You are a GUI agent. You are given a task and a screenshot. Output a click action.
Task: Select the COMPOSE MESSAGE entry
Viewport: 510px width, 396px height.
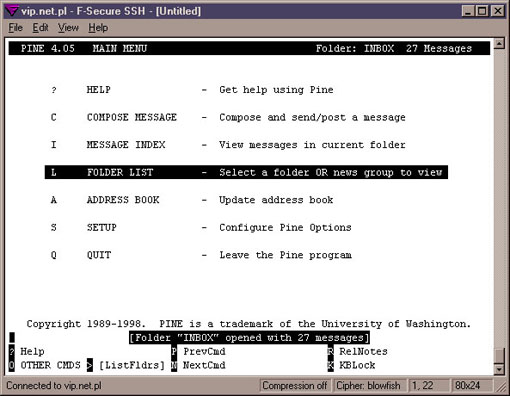point(132,117)
